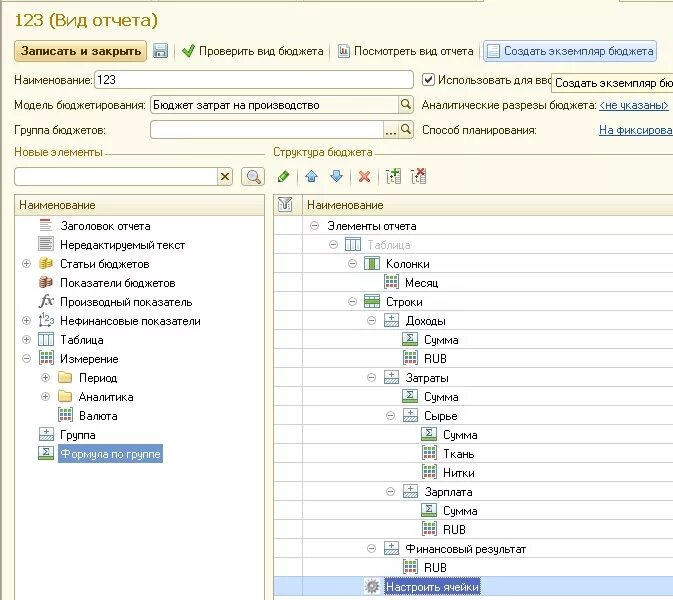
Task: Select RUB under Финансовый результат
Action: (435, 567)
